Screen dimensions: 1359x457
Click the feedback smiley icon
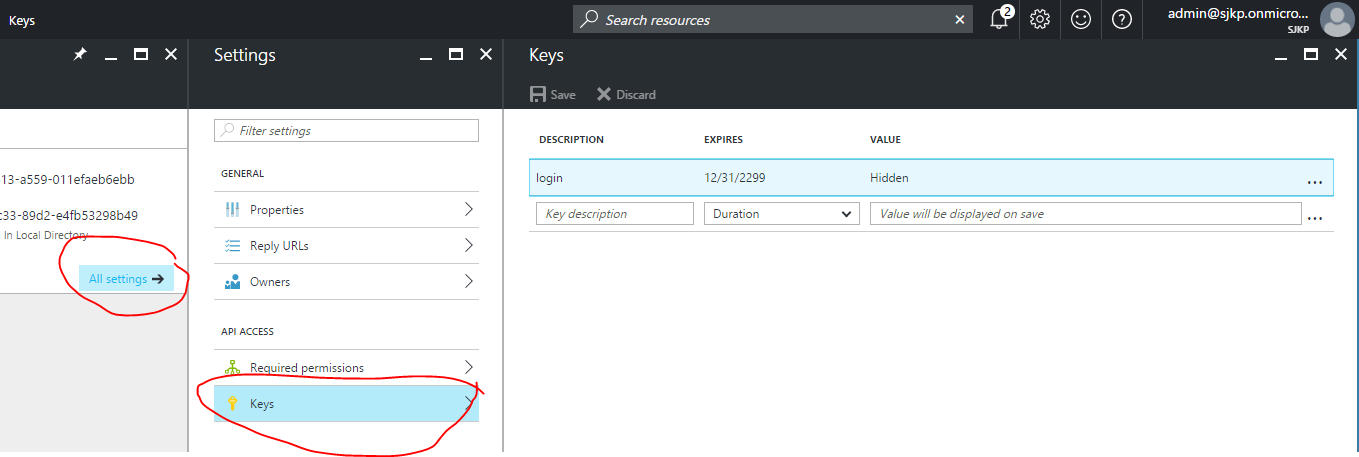pos(1081,19)
